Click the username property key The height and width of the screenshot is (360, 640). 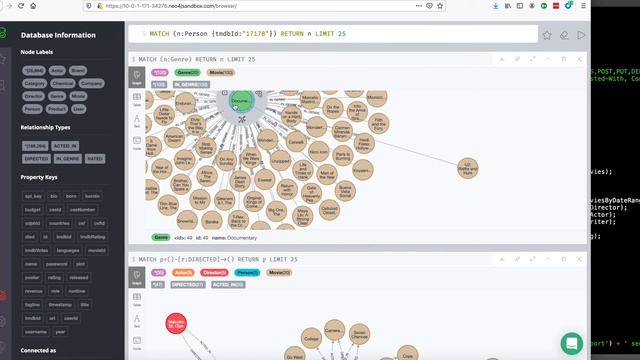(36, 332)
